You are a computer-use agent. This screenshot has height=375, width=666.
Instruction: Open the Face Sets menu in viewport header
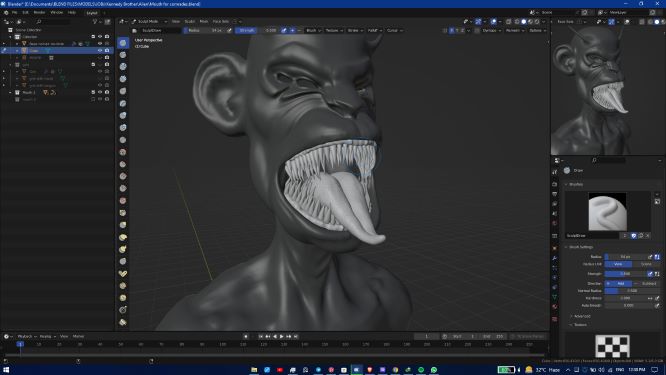click(221, 21)
